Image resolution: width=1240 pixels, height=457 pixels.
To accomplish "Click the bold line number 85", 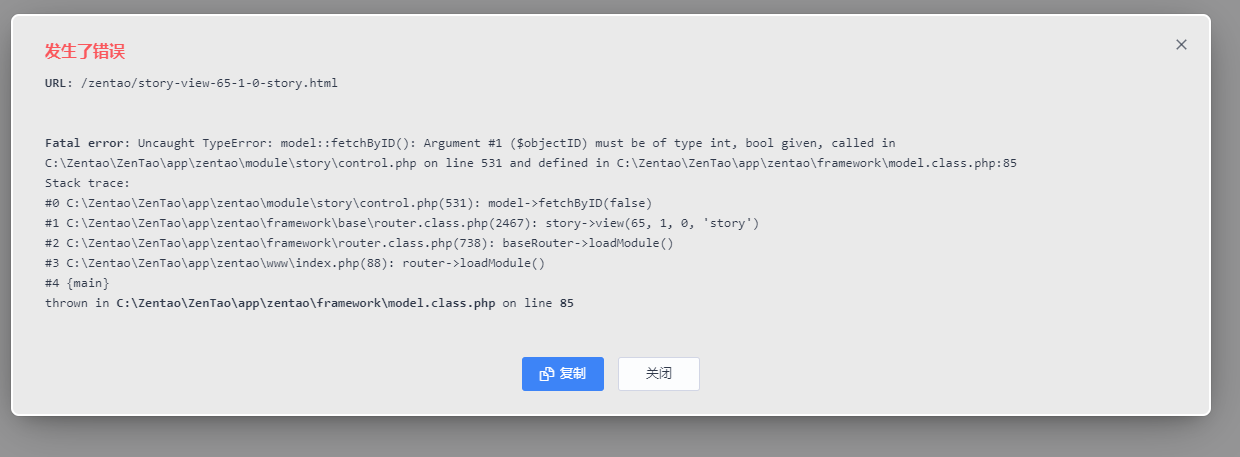I will tap(567, 303).
